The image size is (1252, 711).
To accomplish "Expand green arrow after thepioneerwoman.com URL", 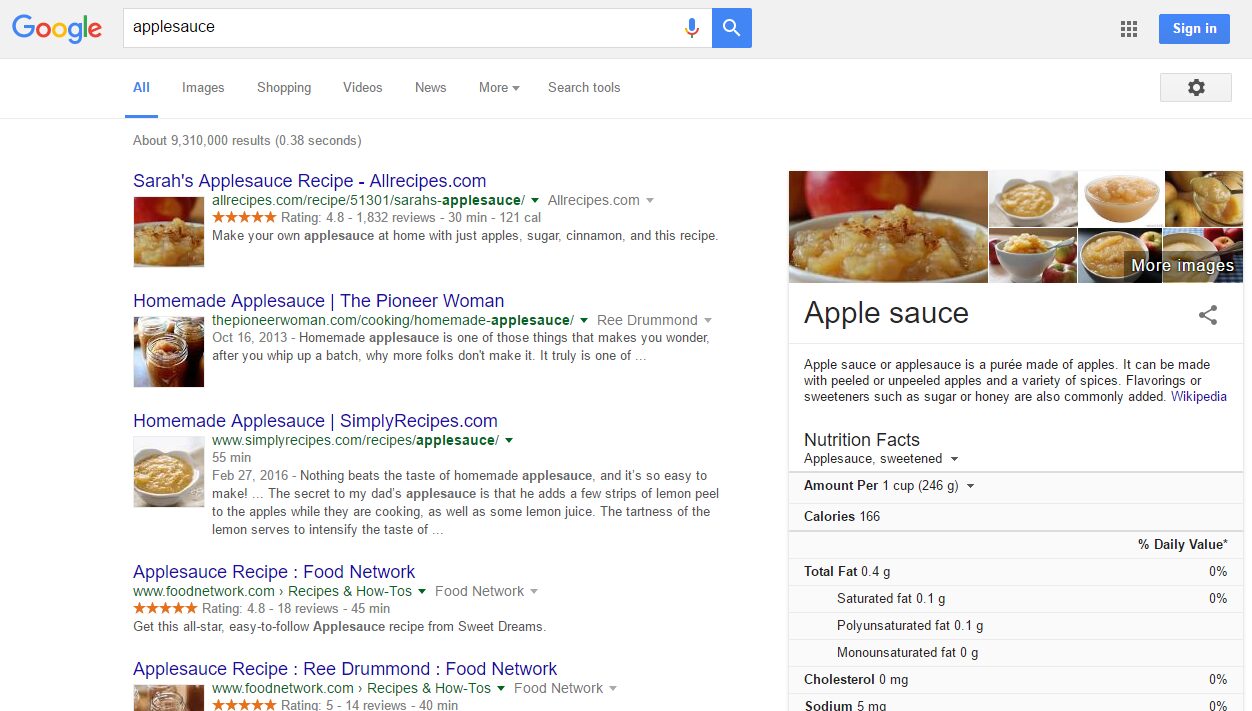I will click(x=584, y=321).
